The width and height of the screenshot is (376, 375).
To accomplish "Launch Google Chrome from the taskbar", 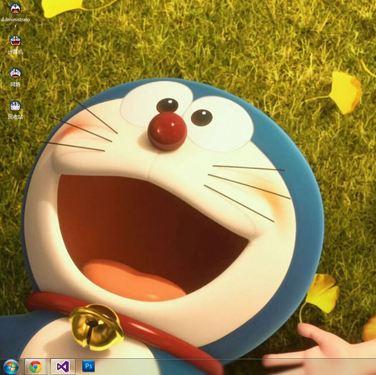I will pyautogui.click(x=35, y=367).
